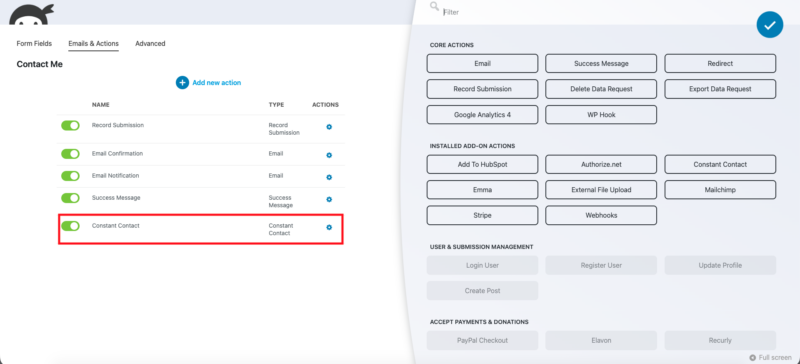The width and height of the screenshot is (800, 364).
Task: Click the greyed PayPal Checkout action
Action: 482,341
